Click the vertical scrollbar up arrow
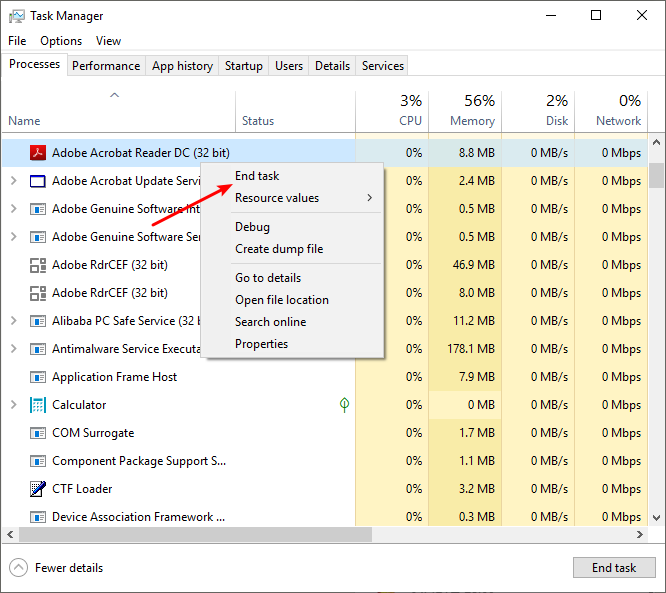 click(656, 142)
